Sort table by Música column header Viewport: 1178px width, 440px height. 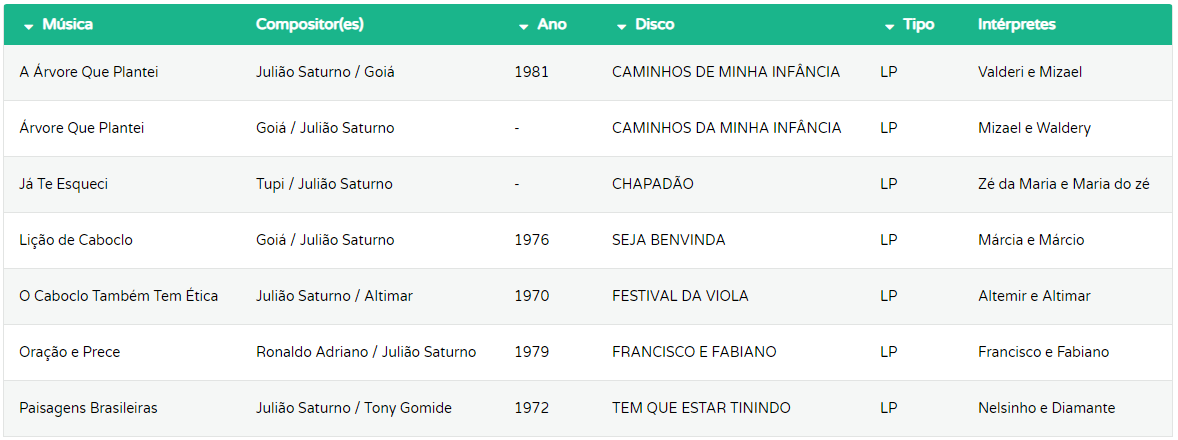68,25
